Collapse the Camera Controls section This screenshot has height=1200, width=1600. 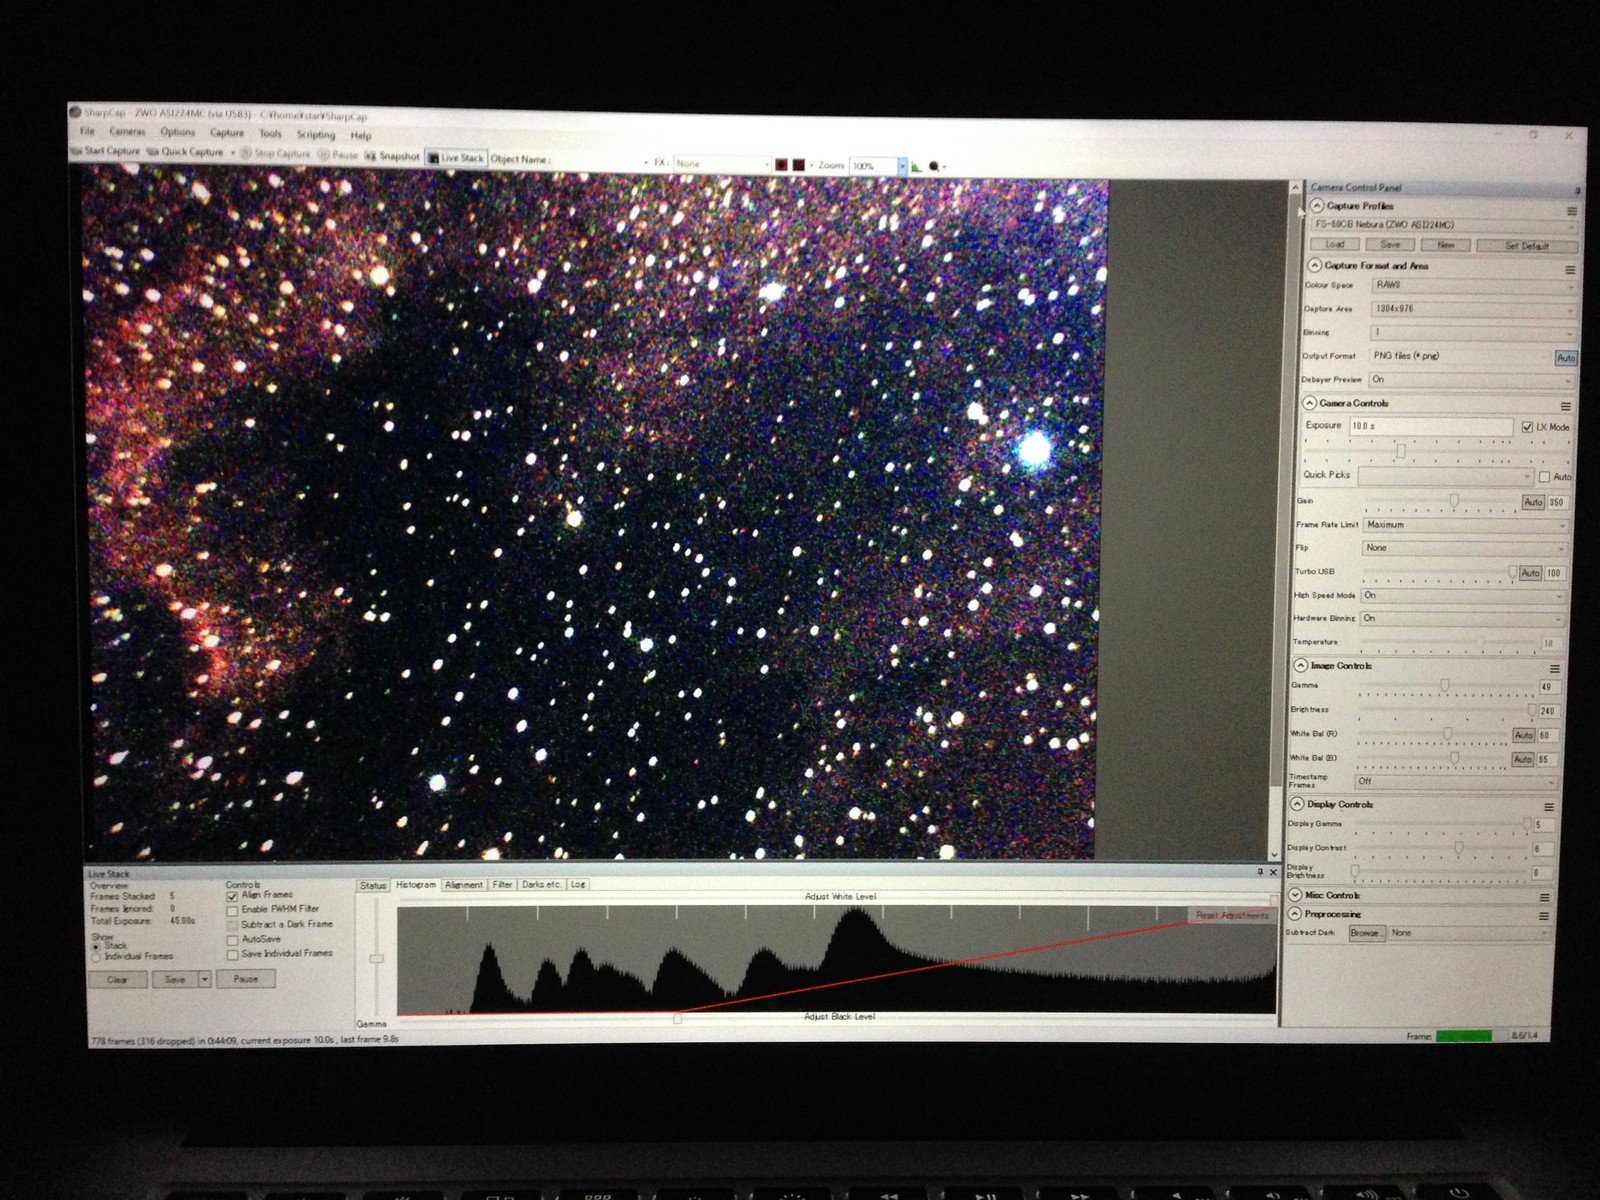1310,403
